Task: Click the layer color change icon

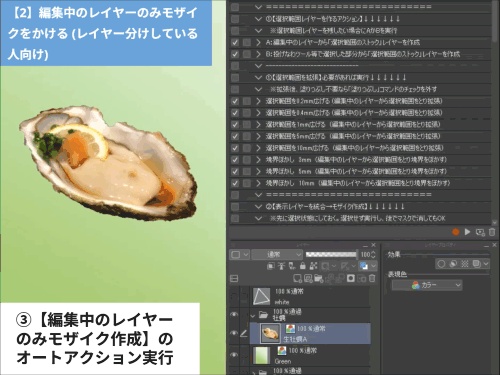Action: pos(364,266)
